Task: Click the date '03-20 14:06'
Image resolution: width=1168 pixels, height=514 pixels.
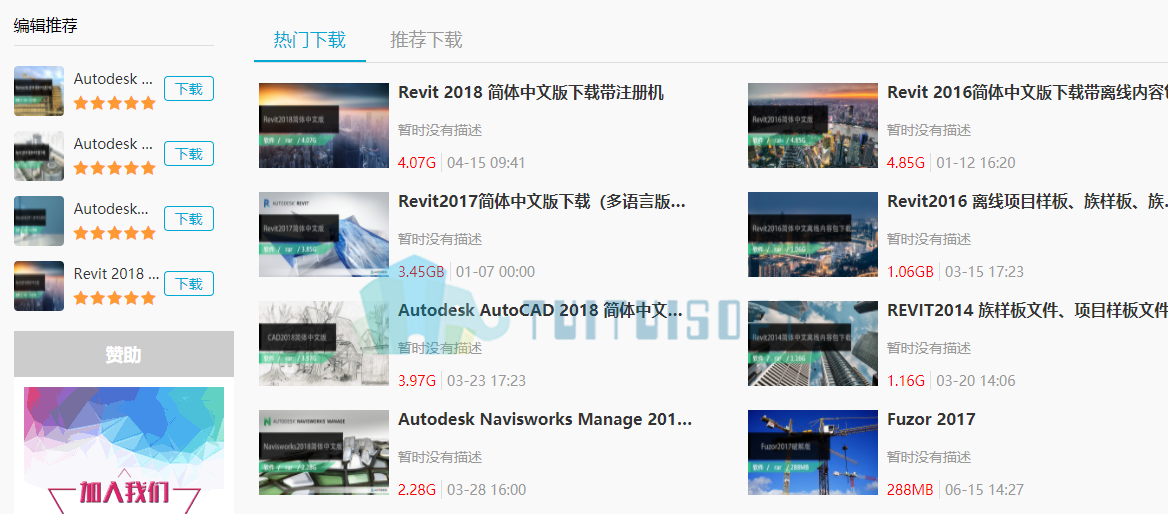Action: click(976, 381)
